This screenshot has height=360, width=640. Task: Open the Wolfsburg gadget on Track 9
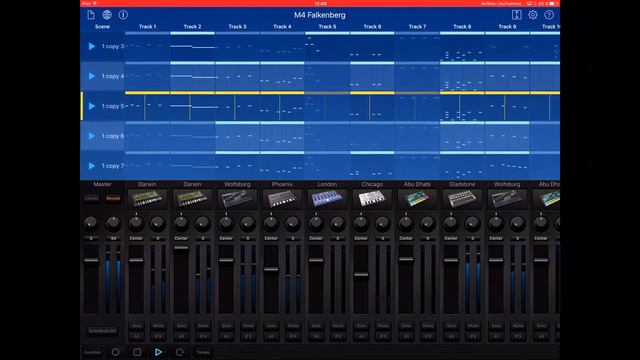click(507, 199)
